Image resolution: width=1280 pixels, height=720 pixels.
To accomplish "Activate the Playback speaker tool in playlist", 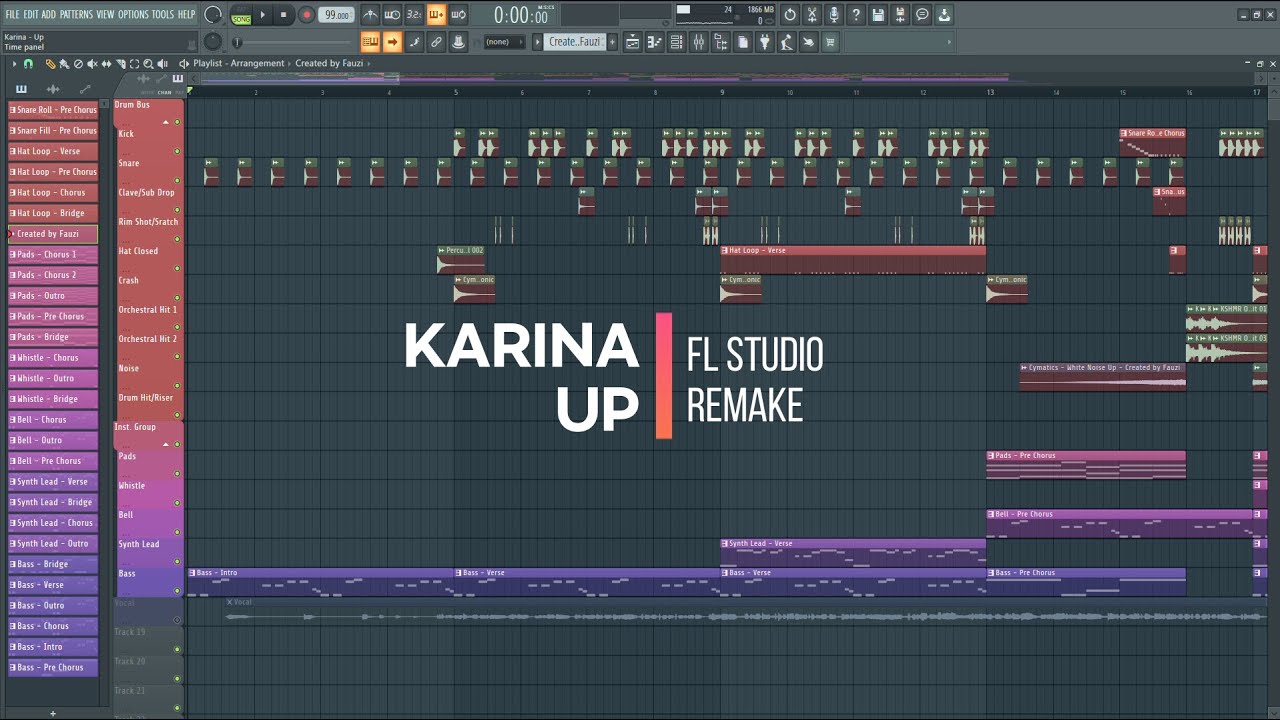I will point(162,64).
